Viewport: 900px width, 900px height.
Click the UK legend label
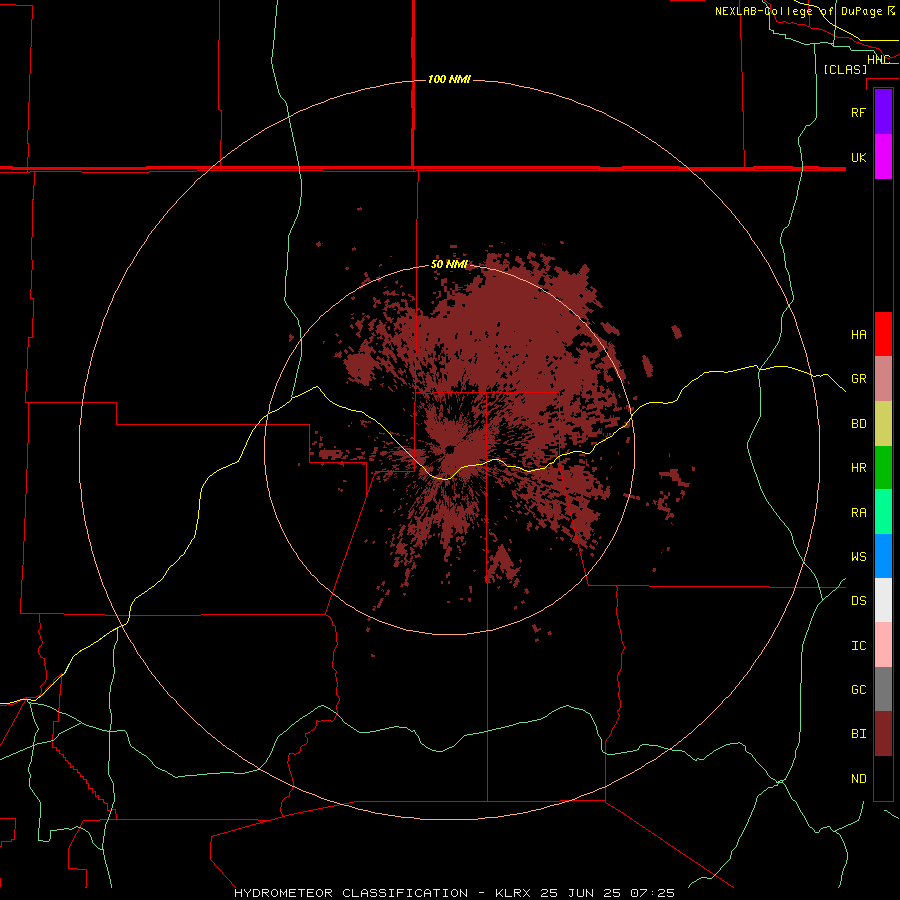858,157
